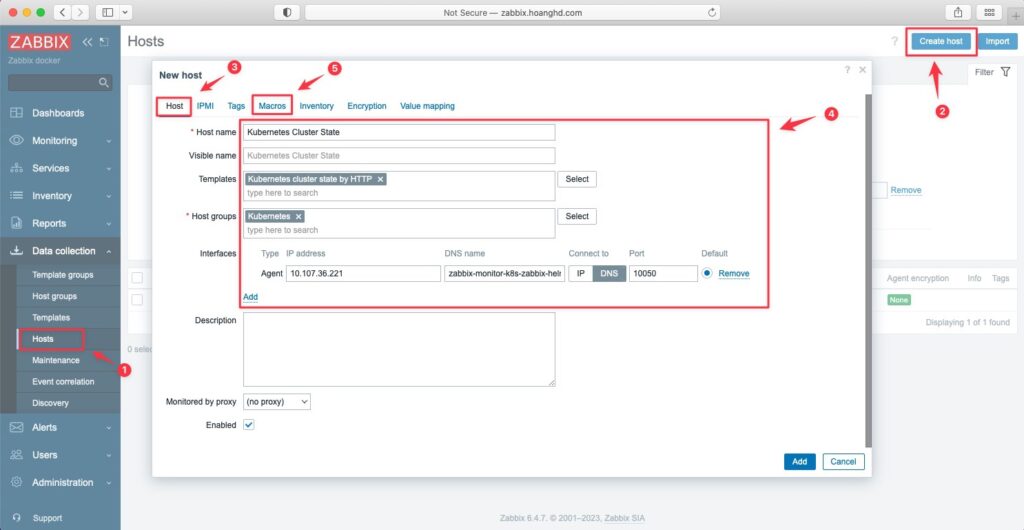Image resolution: width=1024 pixels, height=530 pixels.
Task: Expand the Inventory sidebar menu
Action: point(108,196)
